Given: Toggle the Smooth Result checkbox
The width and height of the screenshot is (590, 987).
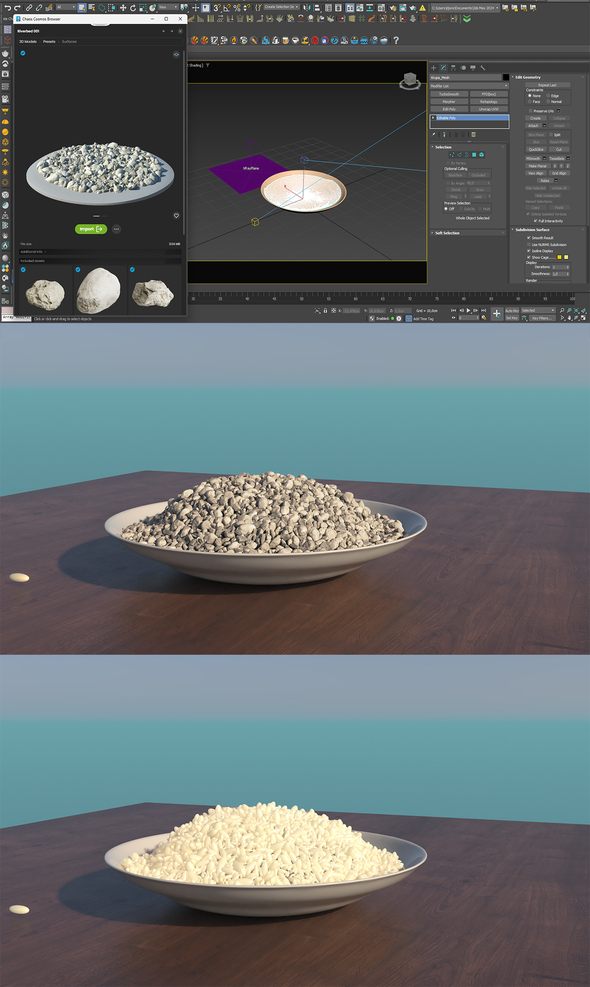Looking at the screenshot, I should 529,238.
